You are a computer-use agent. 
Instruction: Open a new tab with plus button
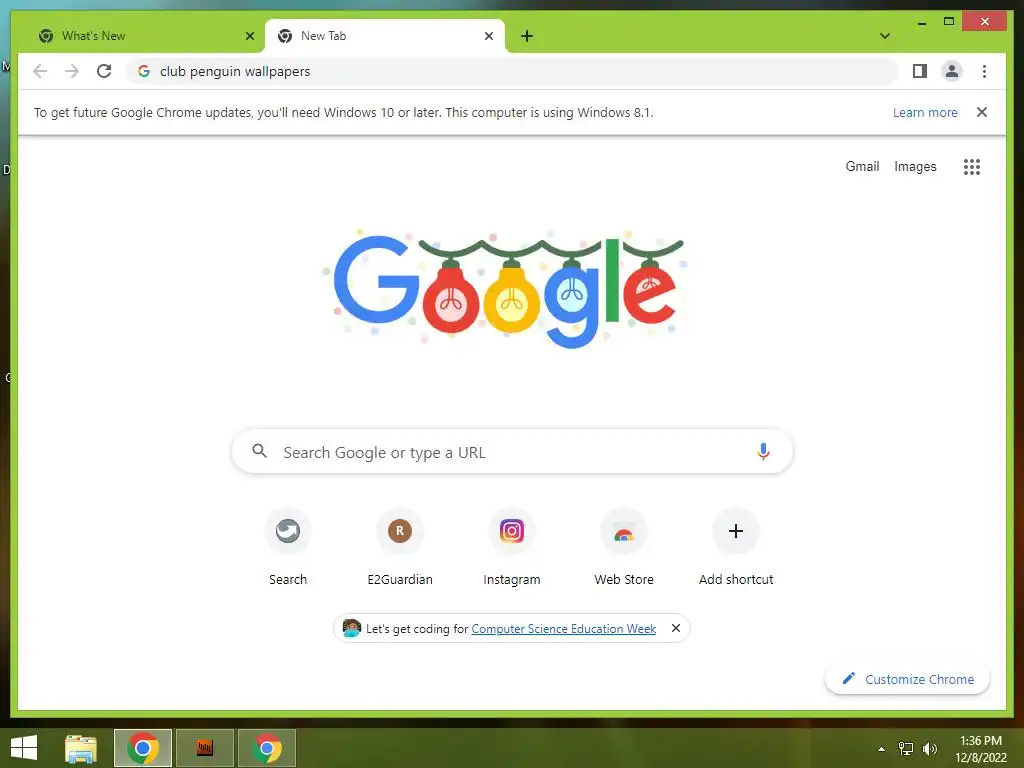[x=527, y=36]
